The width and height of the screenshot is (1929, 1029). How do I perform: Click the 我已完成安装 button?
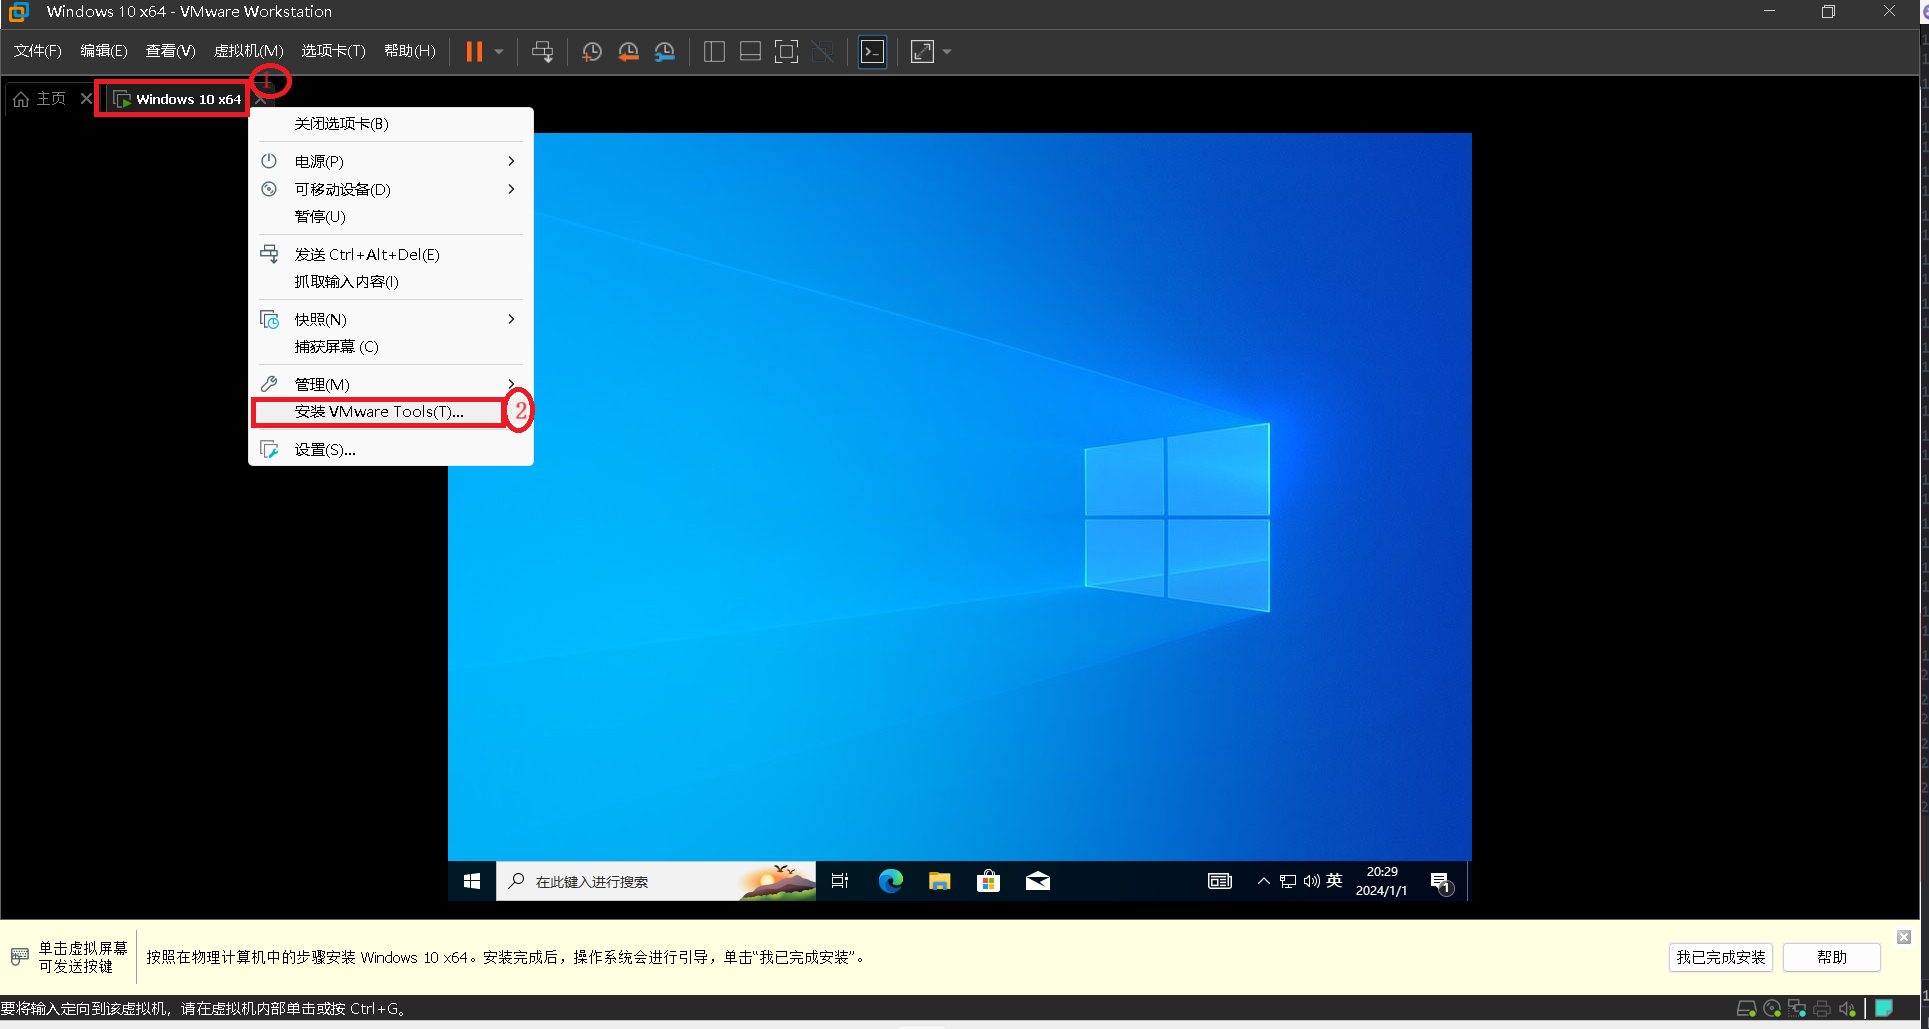1721,957
